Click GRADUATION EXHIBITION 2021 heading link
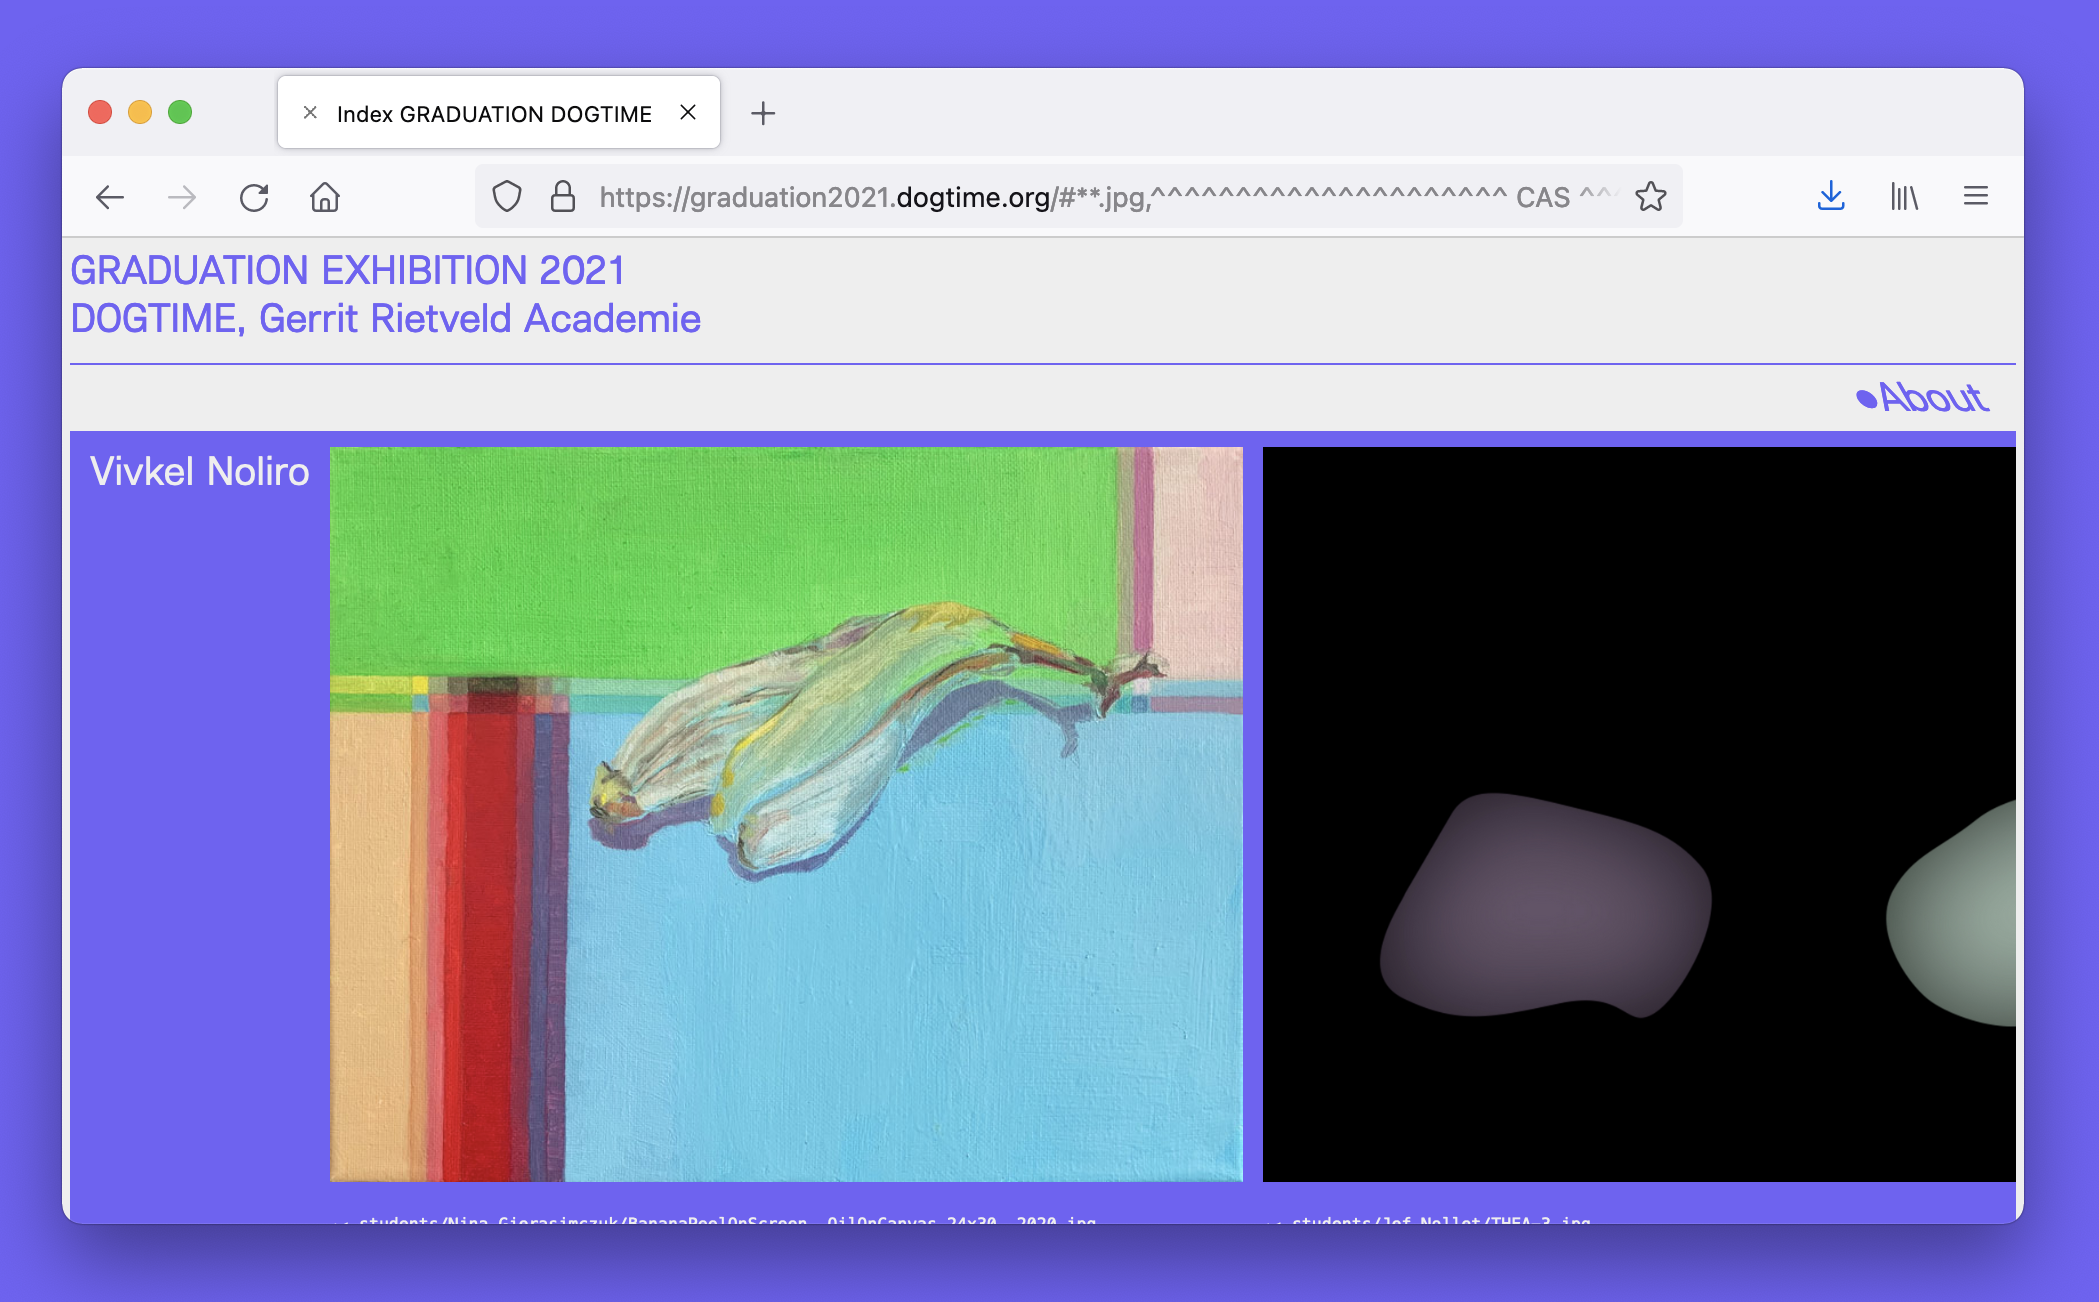2099x1302 pixels. click(x=347, y=271)
